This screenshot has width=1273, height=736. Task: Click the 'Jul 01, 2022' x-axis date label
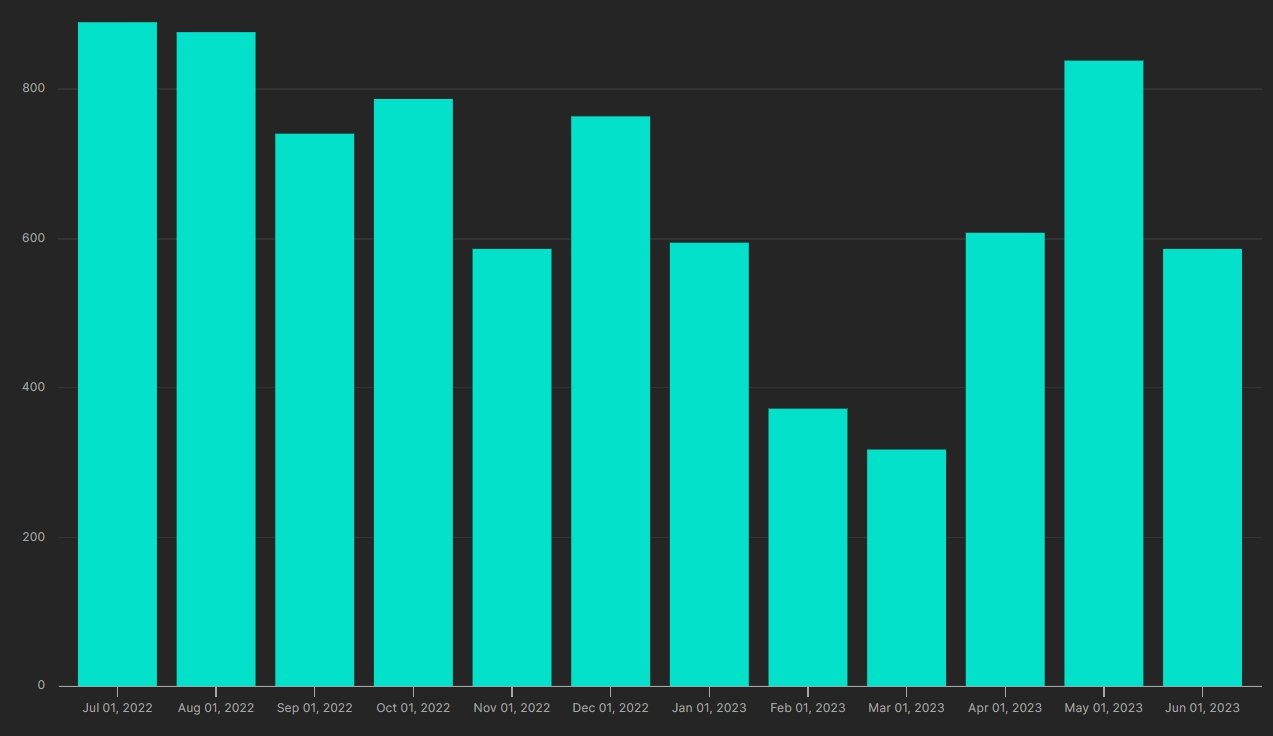pyautogui.click(x=117, y=708)
